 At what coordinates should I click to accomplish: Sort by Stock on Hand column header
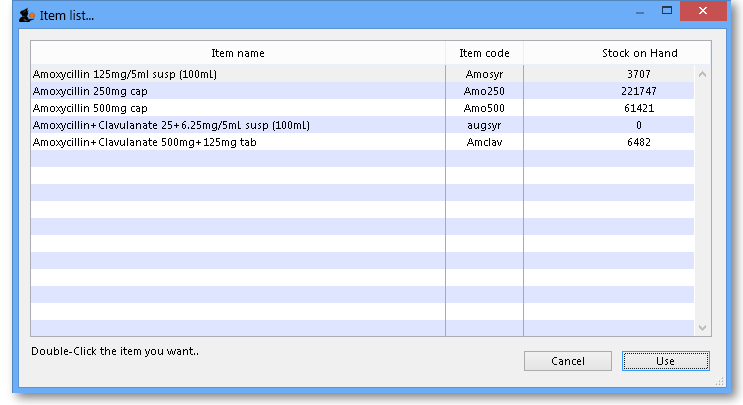pyautogui.click(x=639, y=53)
